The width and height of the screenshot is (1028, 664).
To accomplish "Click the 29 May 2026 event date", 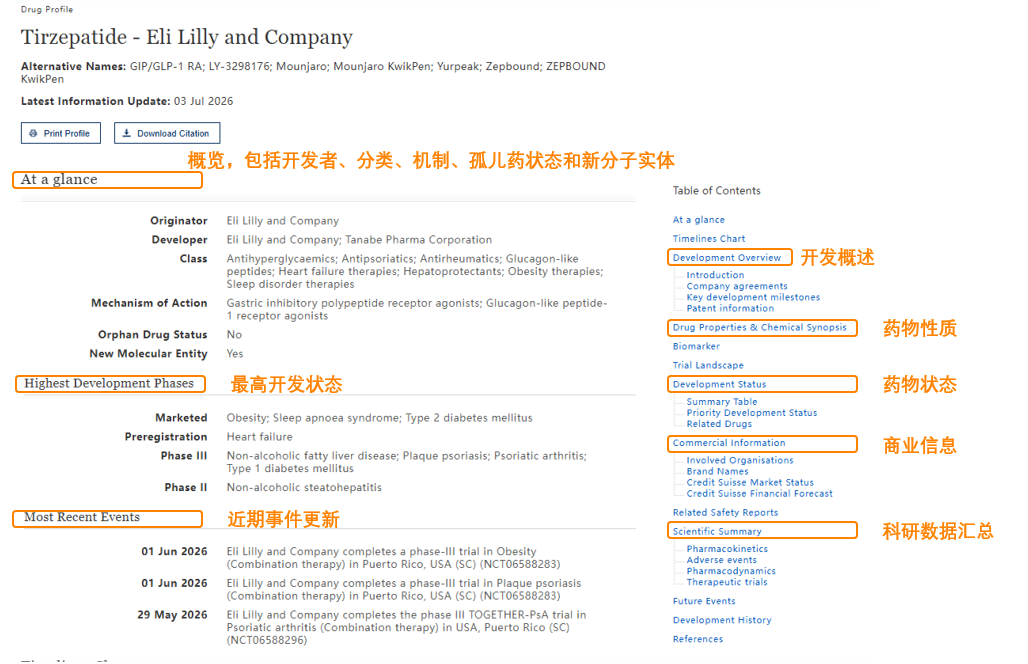I will (172, 615).
